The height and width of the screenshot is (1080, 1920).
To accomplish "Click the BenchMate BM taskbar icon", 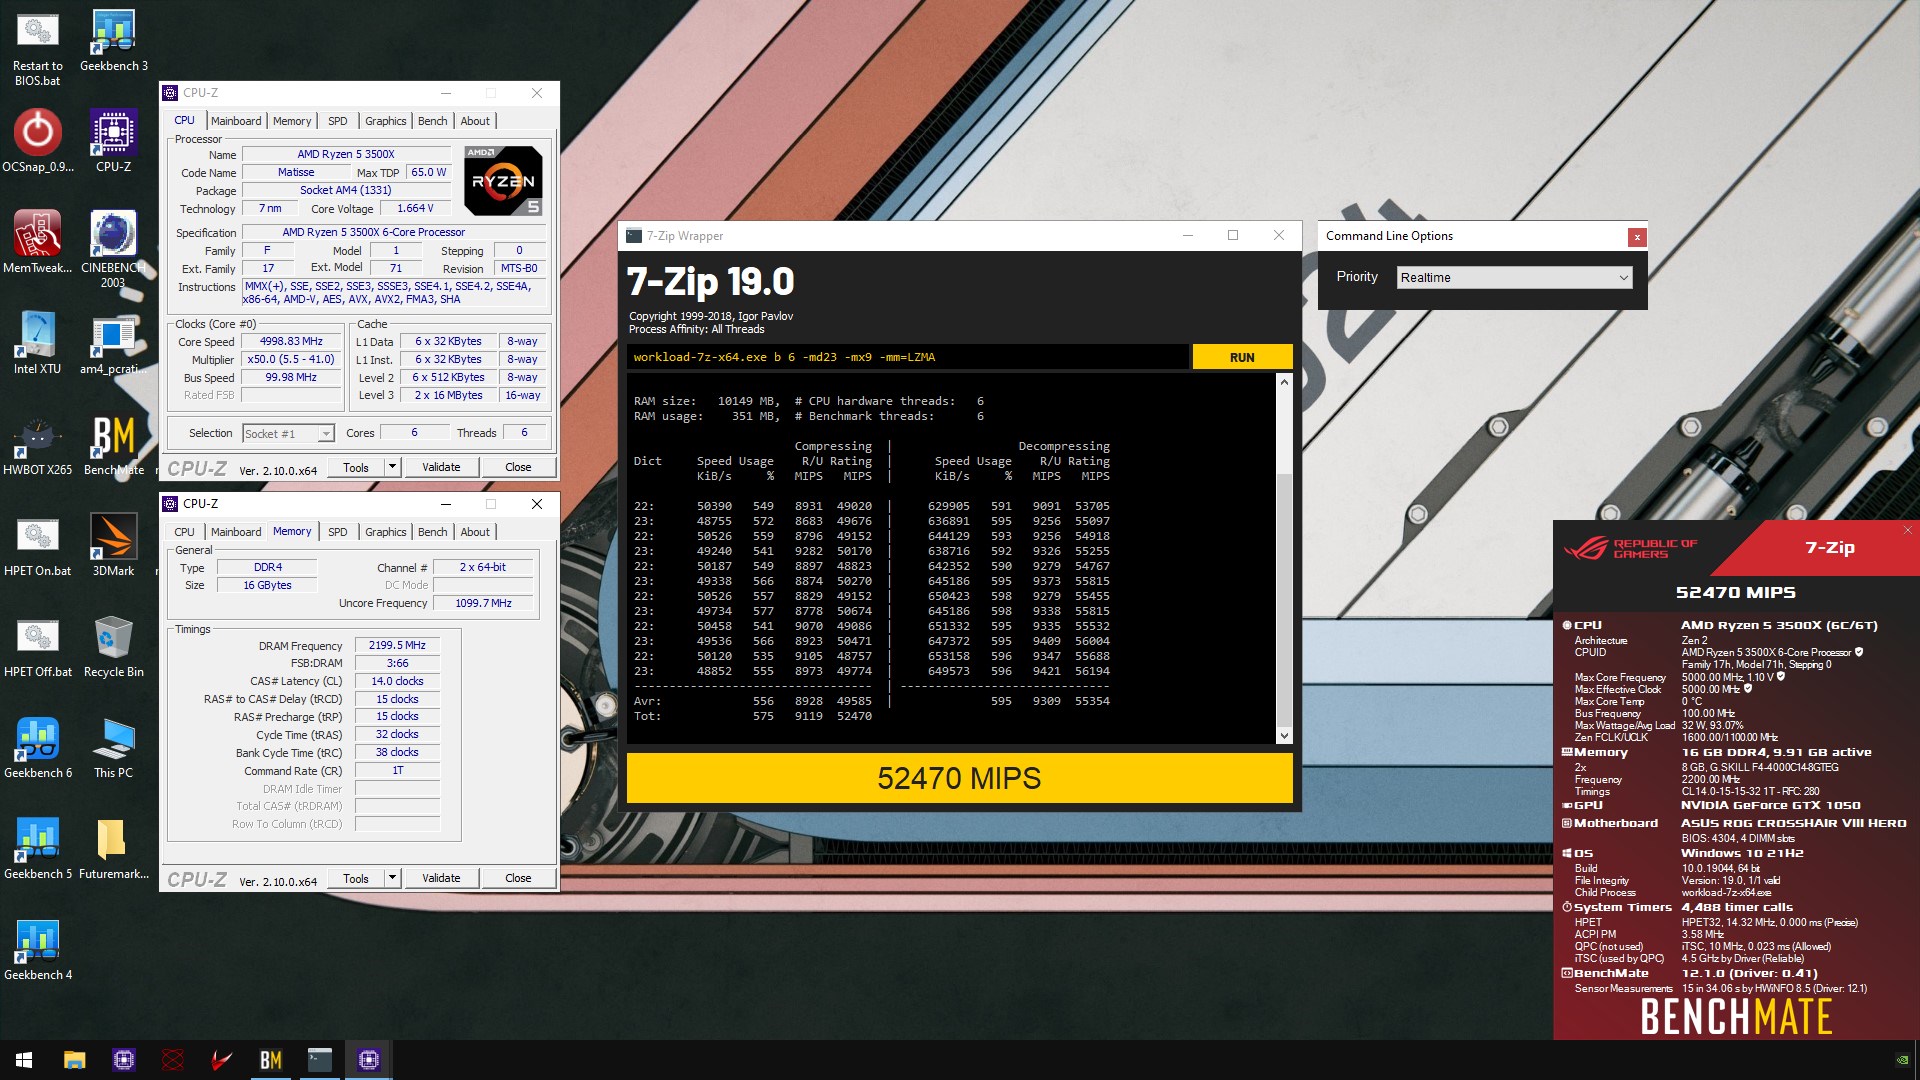I will 270,1060.
